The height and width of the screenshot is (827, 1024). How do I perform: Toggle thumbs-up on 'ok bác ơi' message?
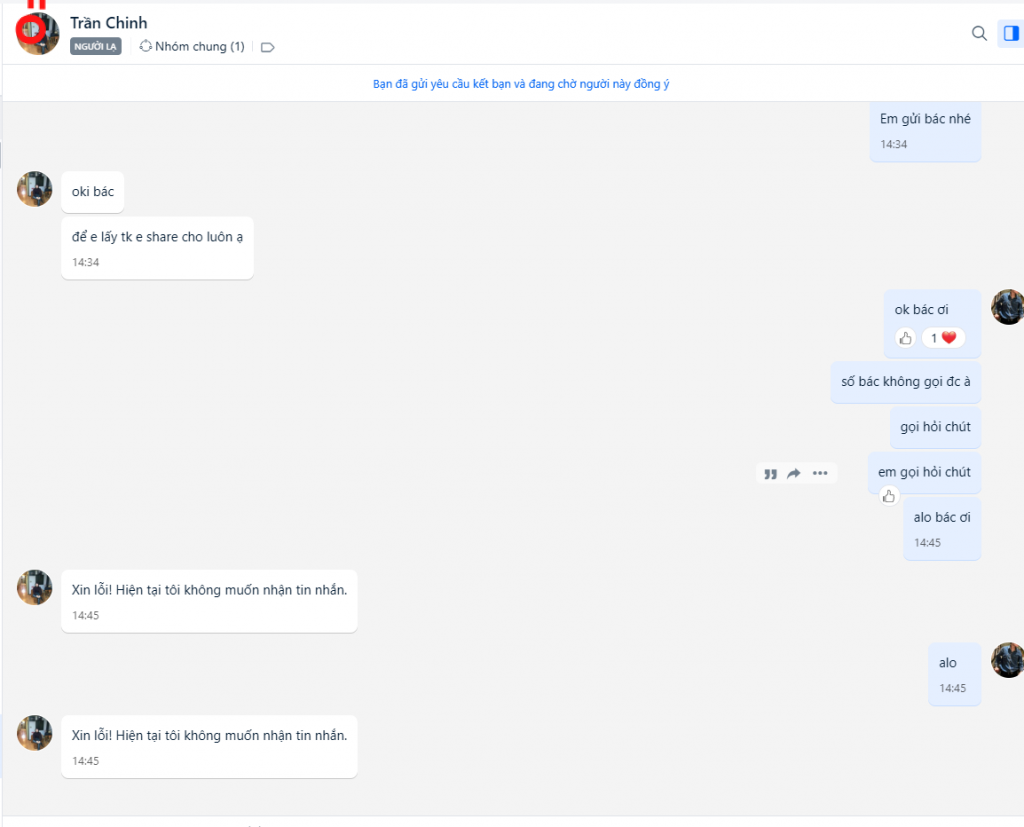[x=905, y=338]
